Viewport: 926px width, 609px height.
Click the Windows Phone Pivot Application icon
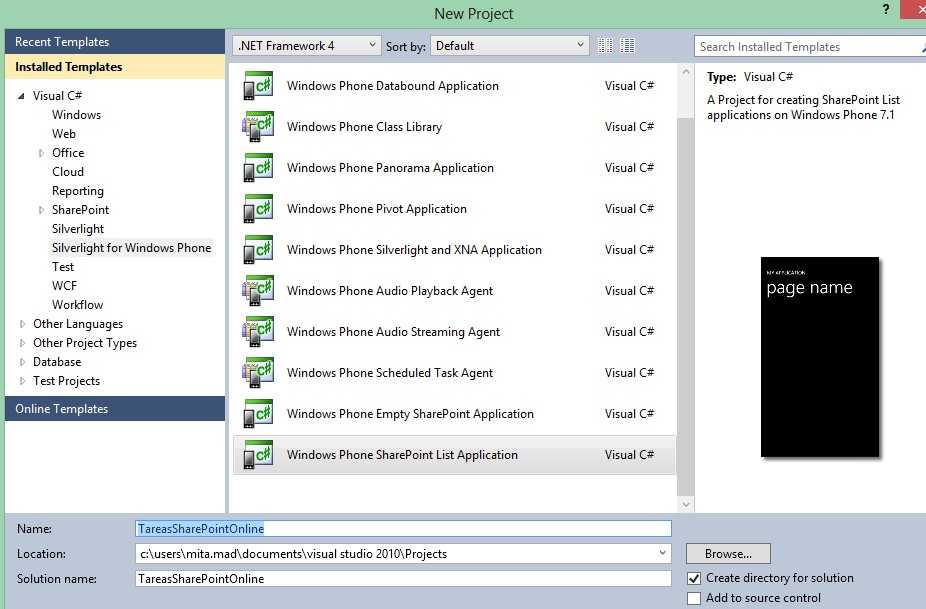(258, 209)
